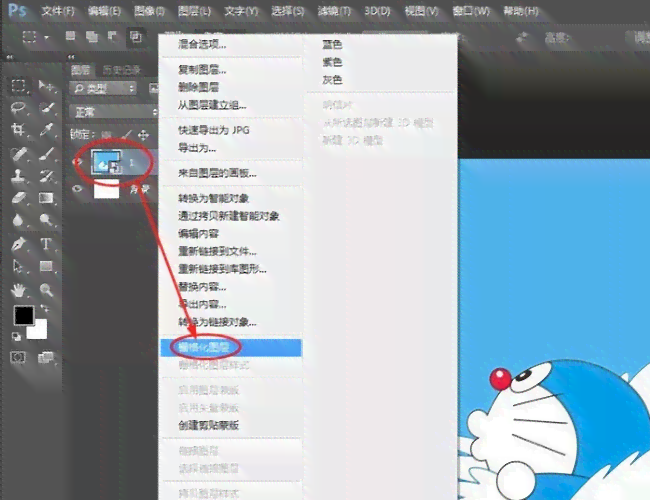Choose New Selection mode in options bar
The width and height of the screenshot is (650, 500).
(x=70, y=36)
